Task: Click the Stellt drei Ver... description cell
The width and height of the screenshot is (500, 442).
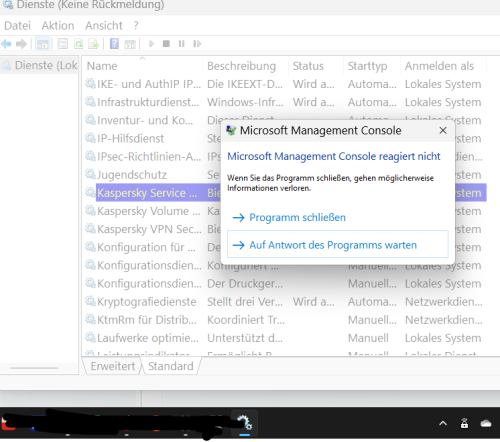Action: point(245,302)
